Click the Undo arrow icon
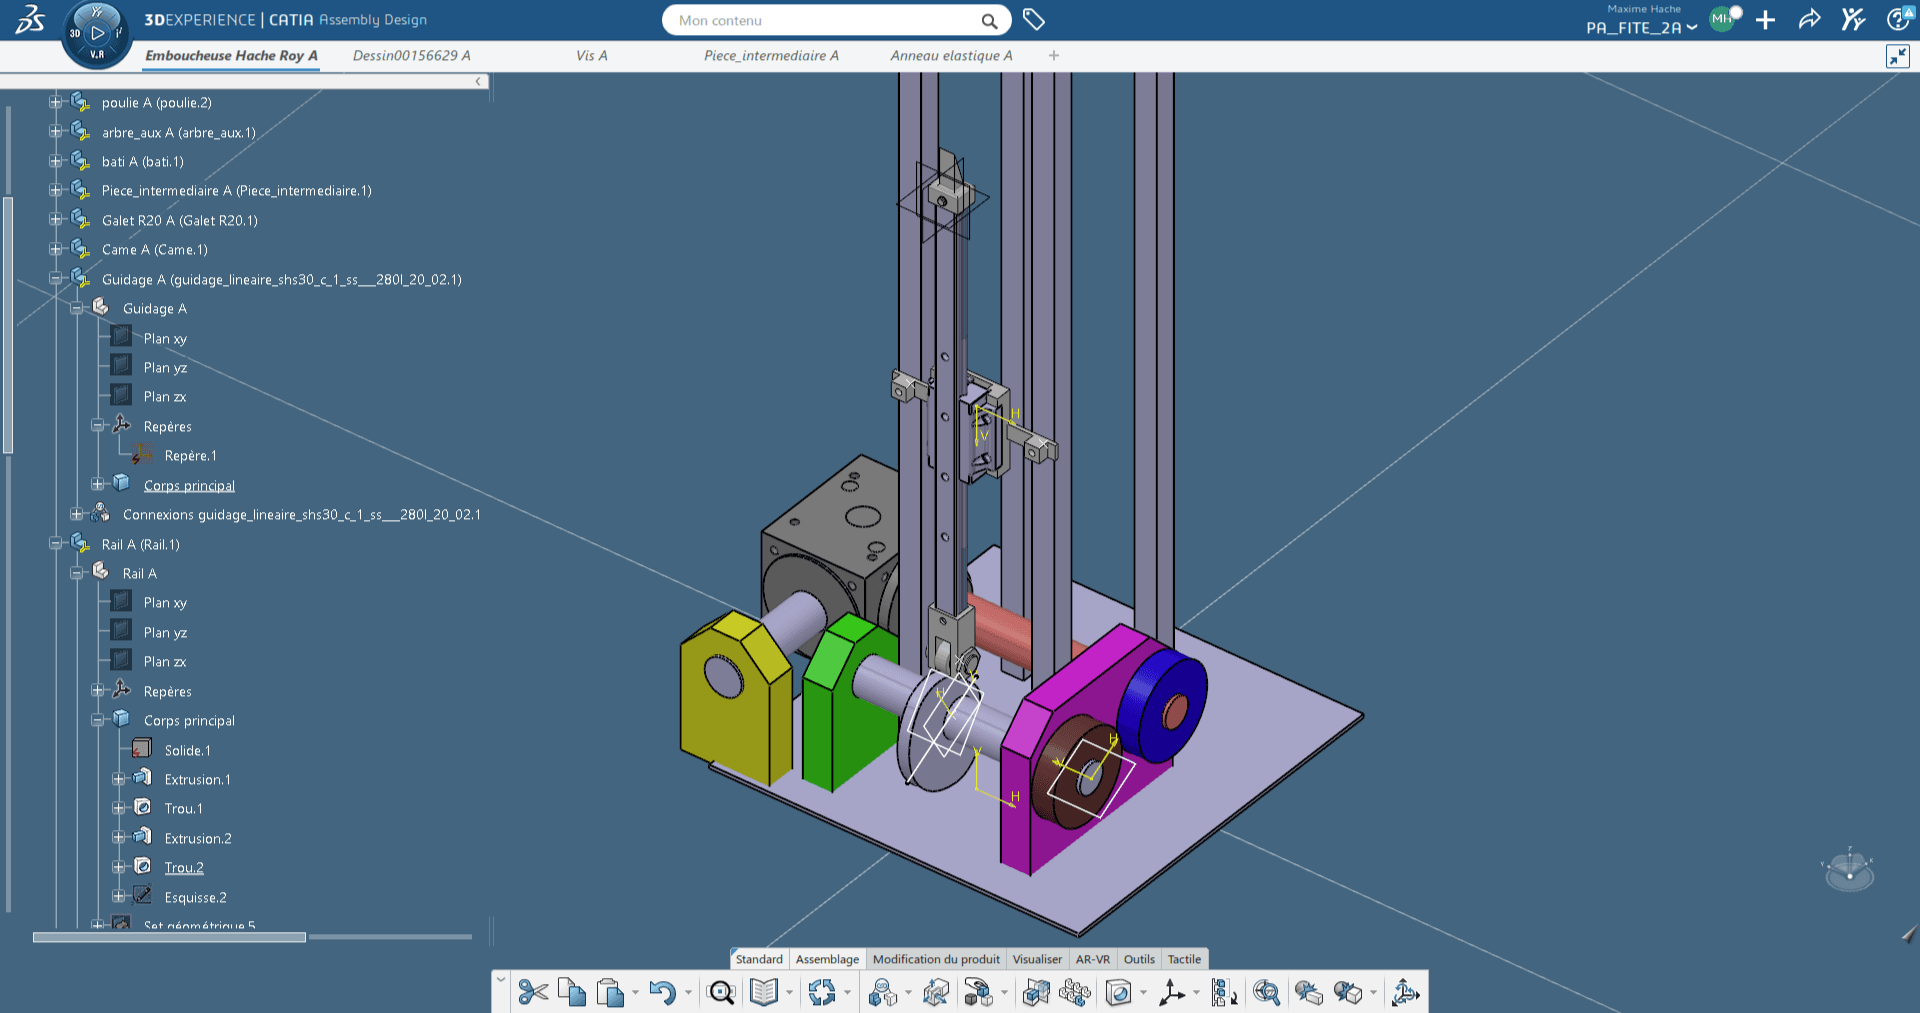The width and height of the screenshot is (1920, 1013). [x=662, y=992]
